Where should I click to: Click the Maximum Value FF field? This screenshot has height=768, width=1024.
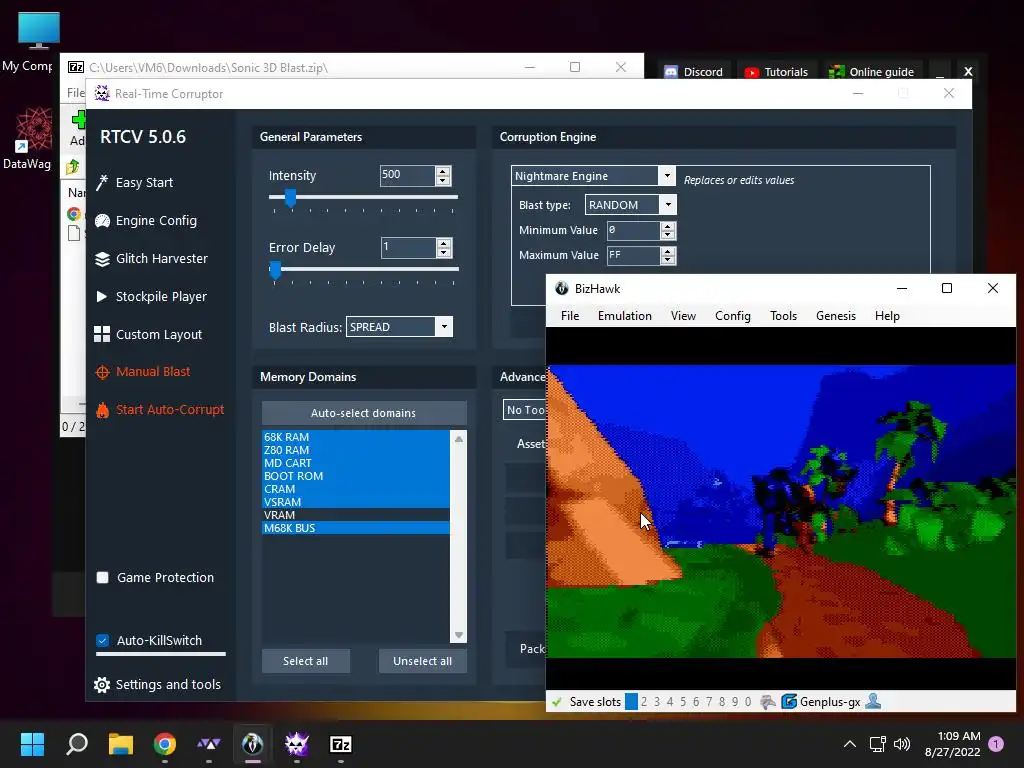point(633,255)
